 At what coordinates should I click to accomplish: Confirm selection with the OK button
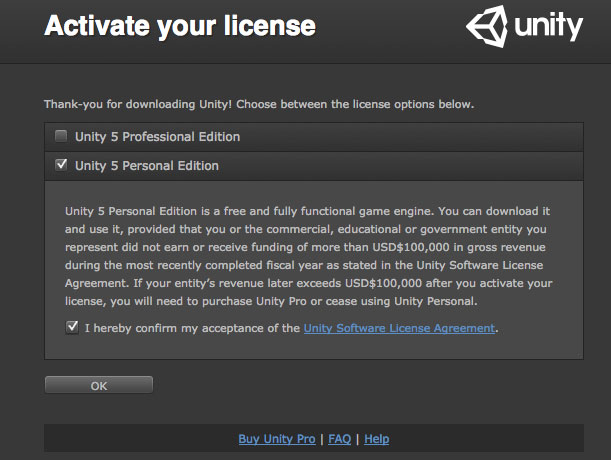pos(99,385)
